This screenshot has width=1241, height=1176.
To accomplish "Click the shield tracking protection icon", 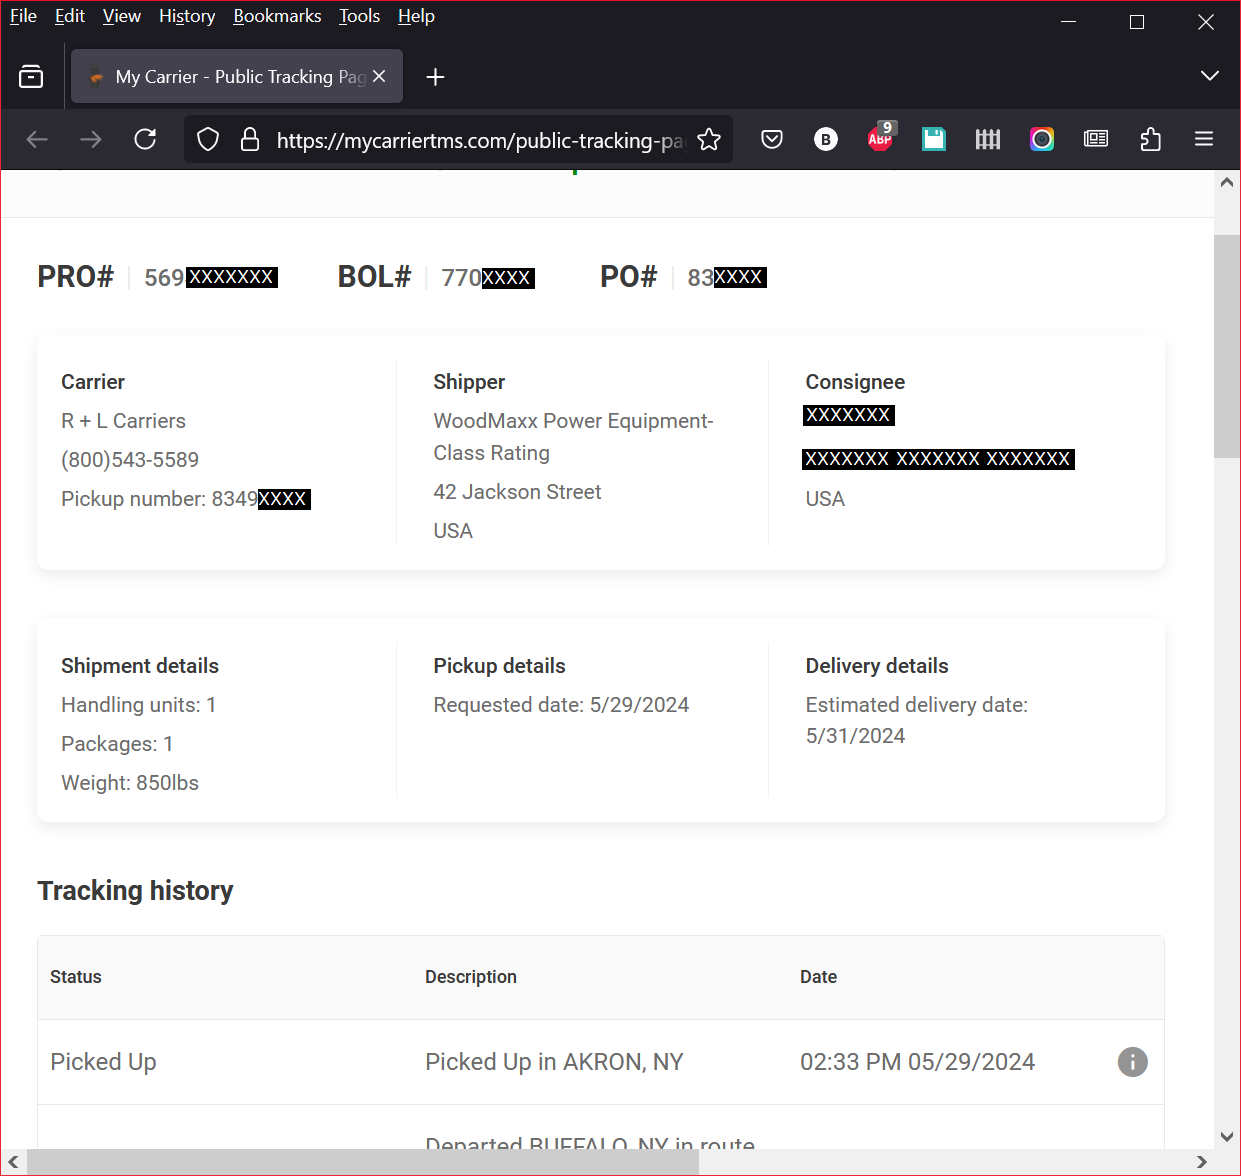I will pyautogui.click(x=208, y=139).
